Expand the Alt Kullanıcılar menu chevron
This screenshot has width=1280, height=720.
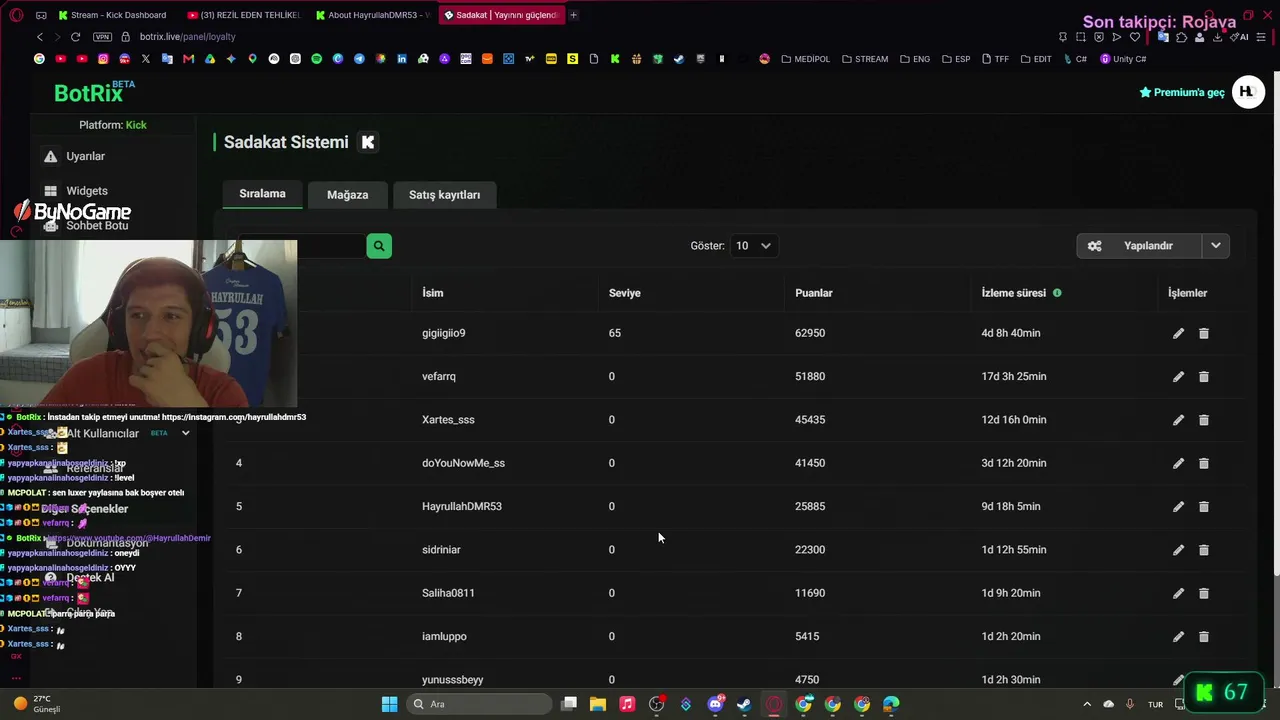185,434
